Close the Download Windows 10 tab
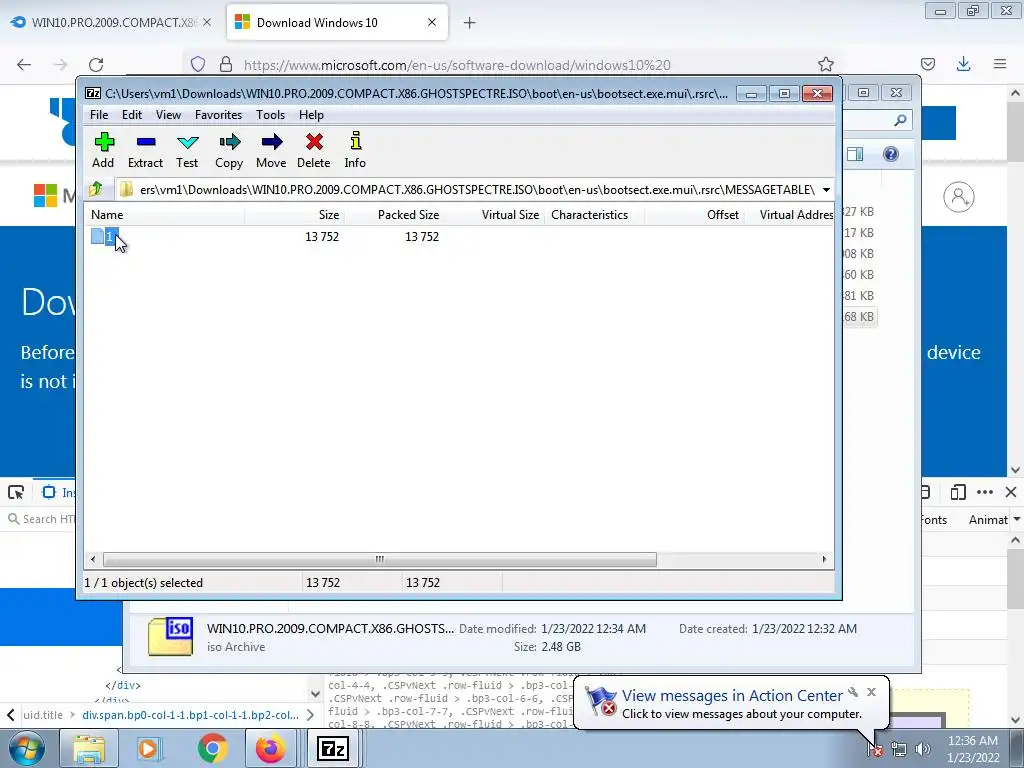This screenshot has width=1024, height=768. click(432, 22)
